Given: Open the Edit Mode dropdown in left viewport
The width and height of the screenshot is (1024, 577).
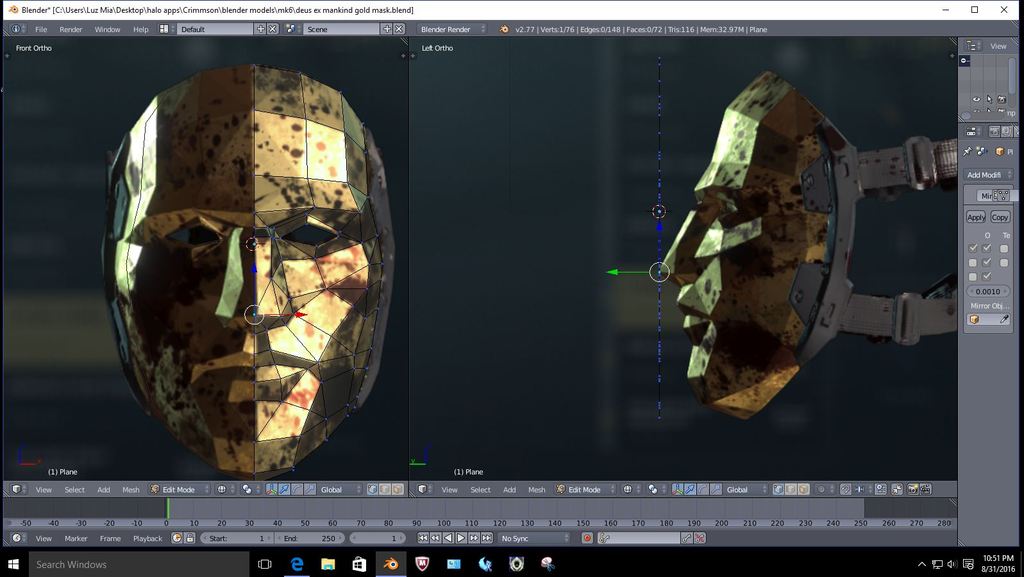Looking at the screenshot, I should 180,490.
